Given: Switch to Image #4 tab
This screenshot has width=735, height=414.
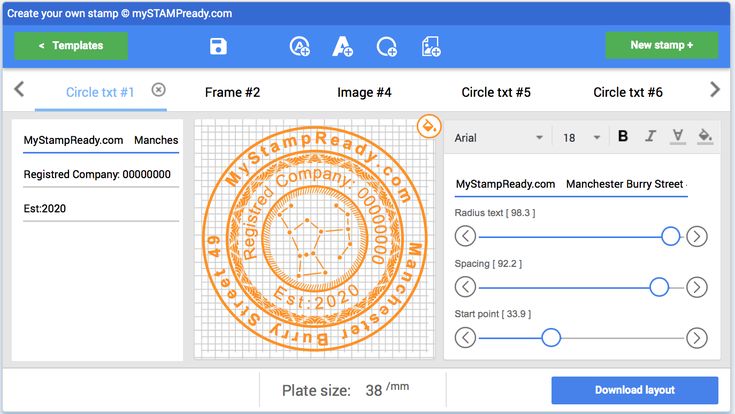Looking at the screenshot, I should [364, 92].
